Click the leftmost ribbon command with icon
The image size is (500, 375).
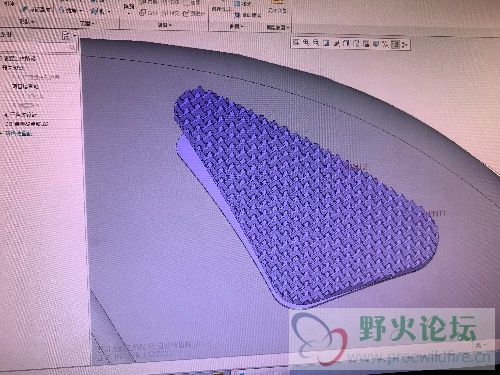pos(36,9)
